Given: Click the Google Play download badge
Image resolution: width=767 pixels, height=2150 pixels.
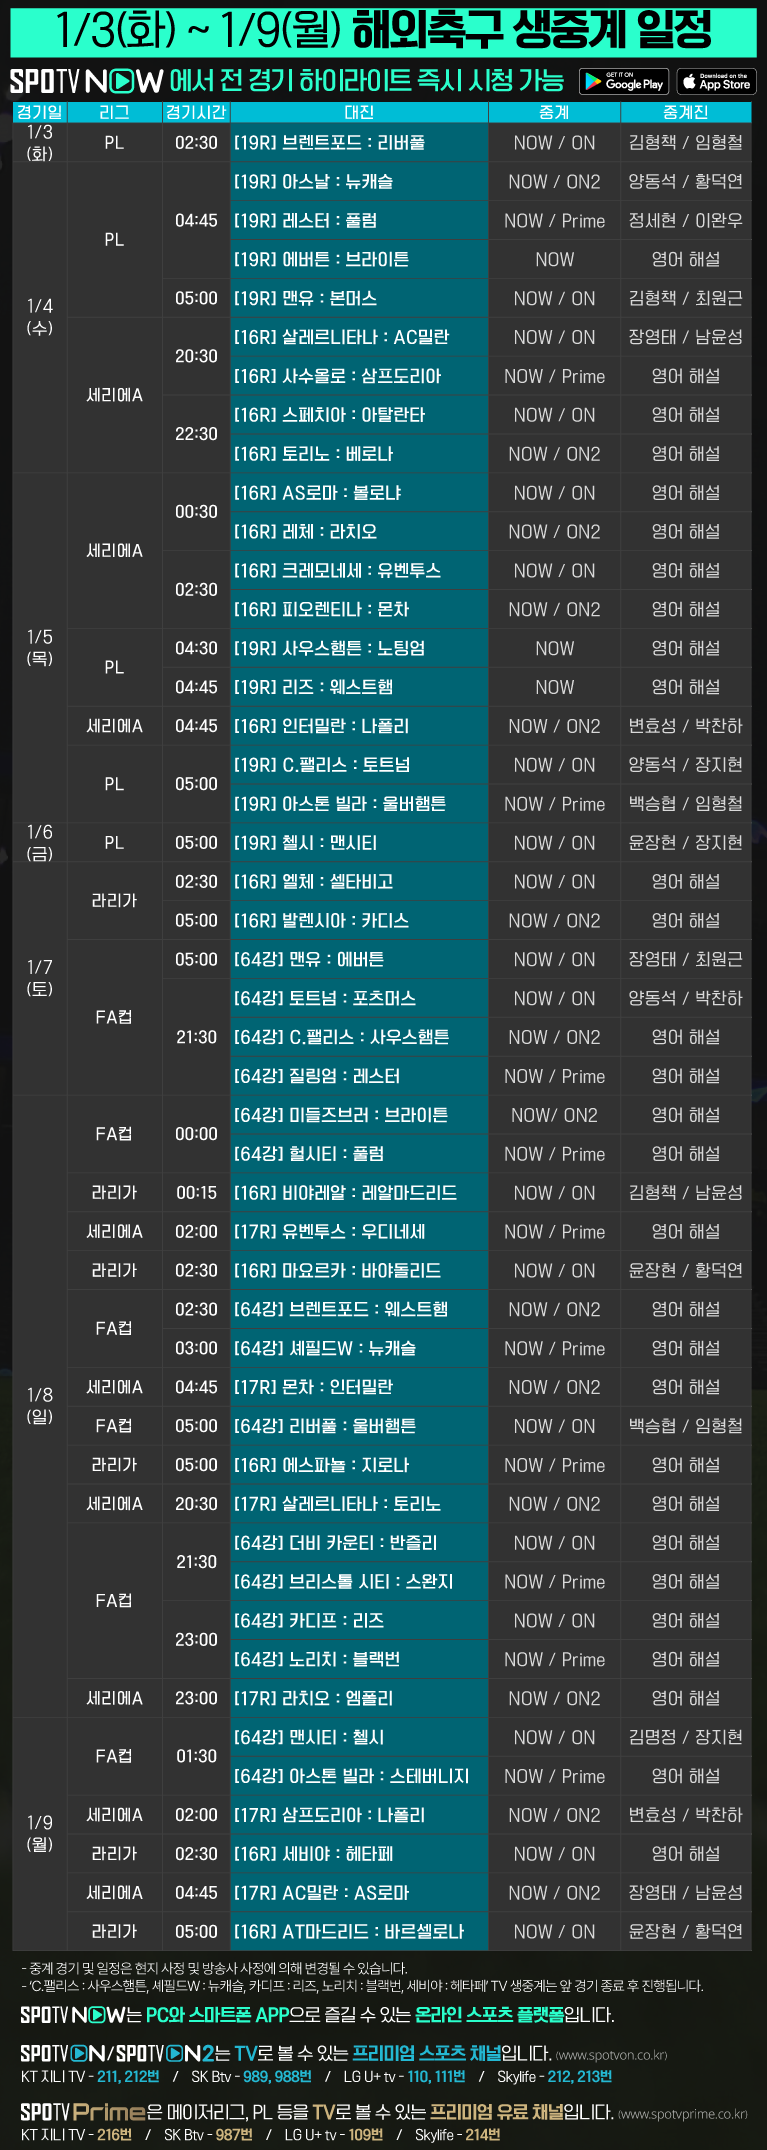Looking at the screenshot, I should pyautogui.click(x=622, y=82).
